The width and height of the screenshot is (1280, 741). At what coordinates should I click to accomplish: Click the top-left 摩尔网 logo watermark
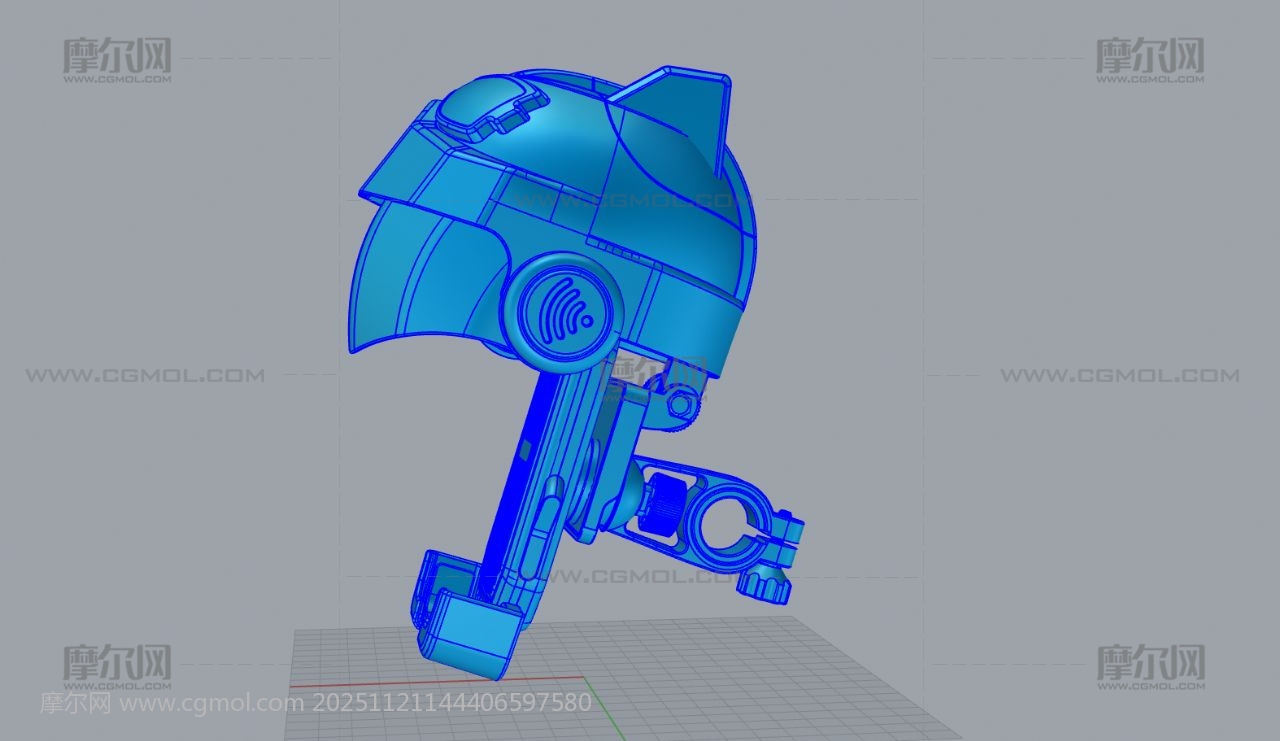point(117,59)
